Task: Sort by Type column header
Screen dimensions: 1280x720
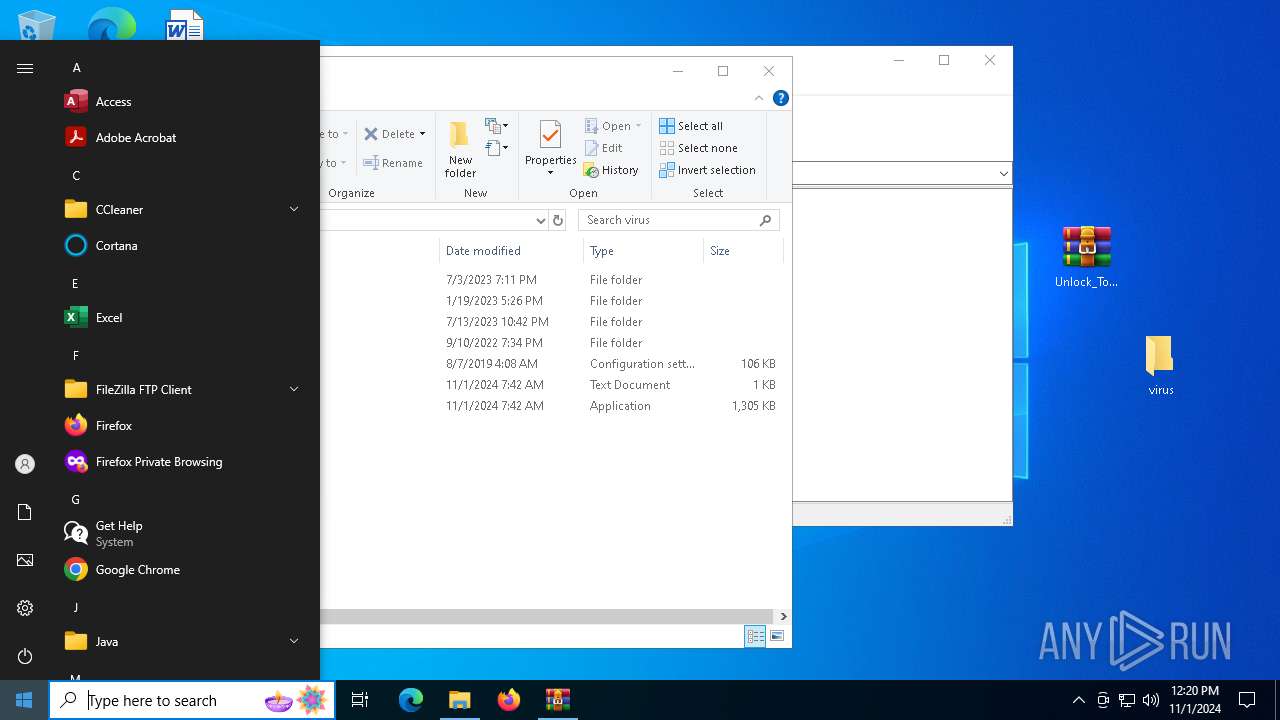Action: coord(643,251)
